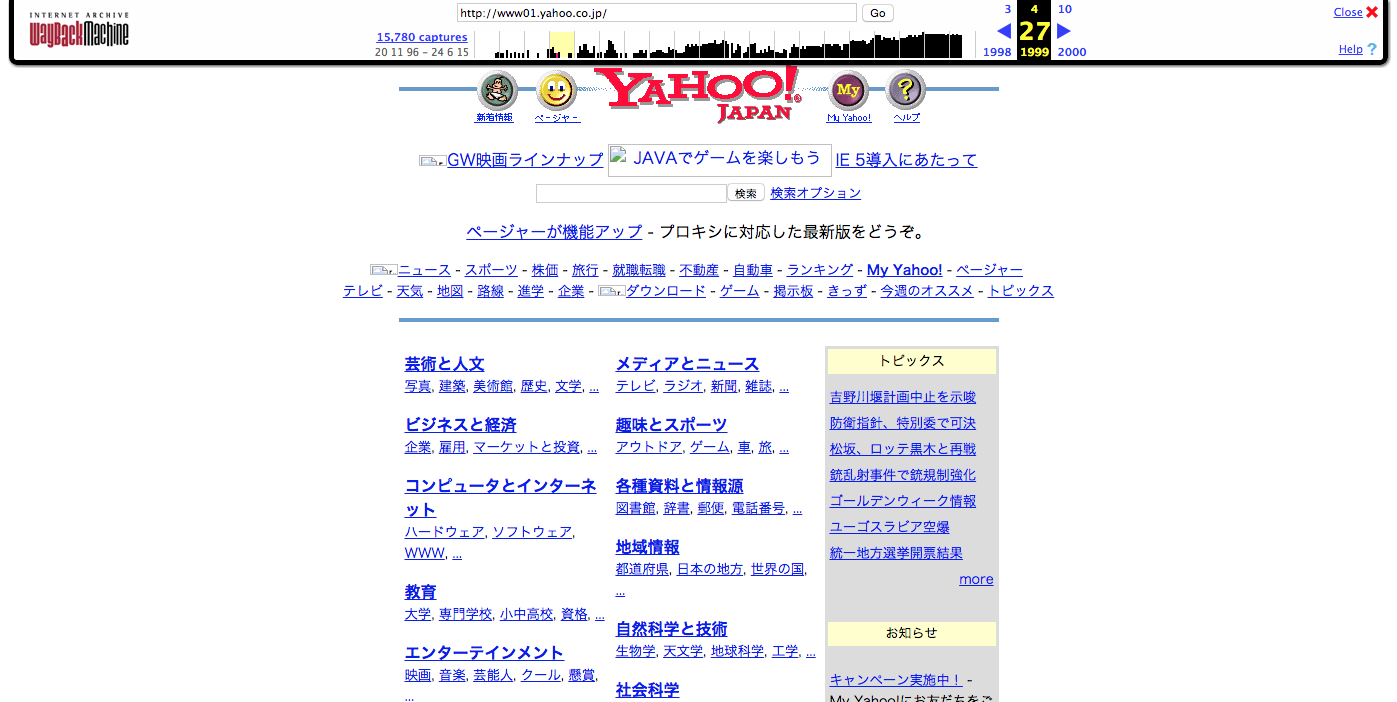Open the 不動産 navigation link
Image resolution: width=1397 pixels, height=702 pixels.
tap(699, 270)
